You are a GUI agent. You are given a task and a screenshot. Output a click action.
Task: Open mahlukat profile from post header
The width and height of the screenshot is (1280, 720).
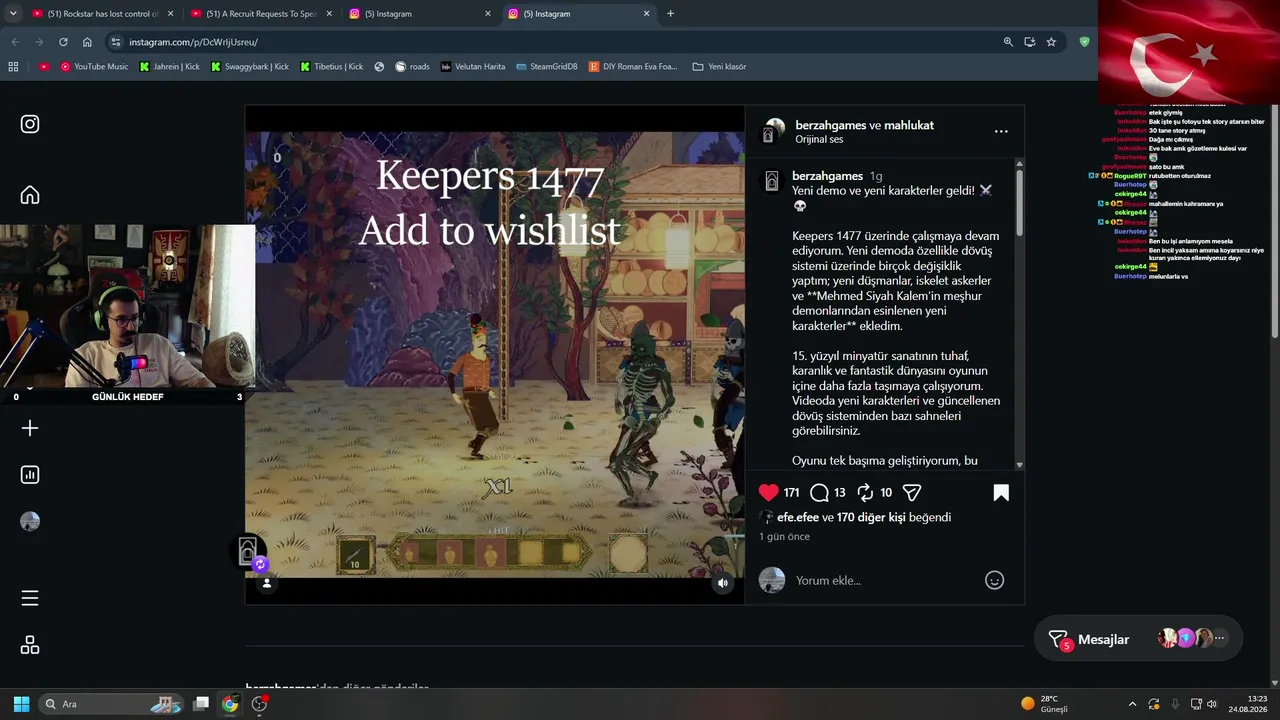coord(909,125)
